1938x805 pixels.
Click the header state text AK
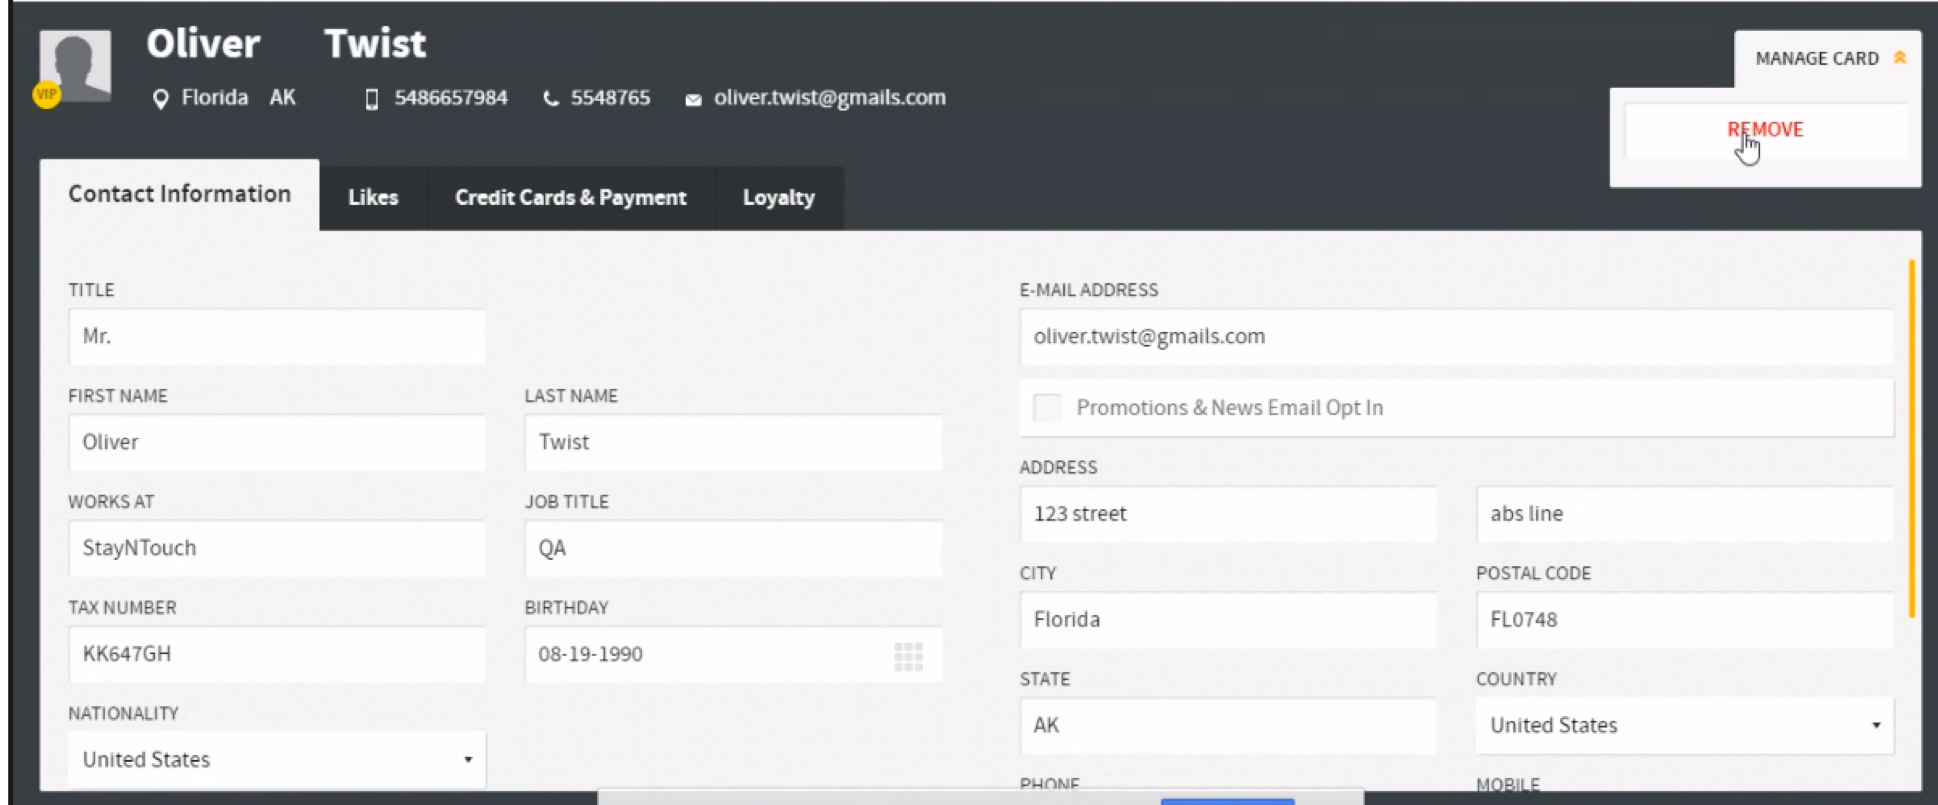click(283, 98)
